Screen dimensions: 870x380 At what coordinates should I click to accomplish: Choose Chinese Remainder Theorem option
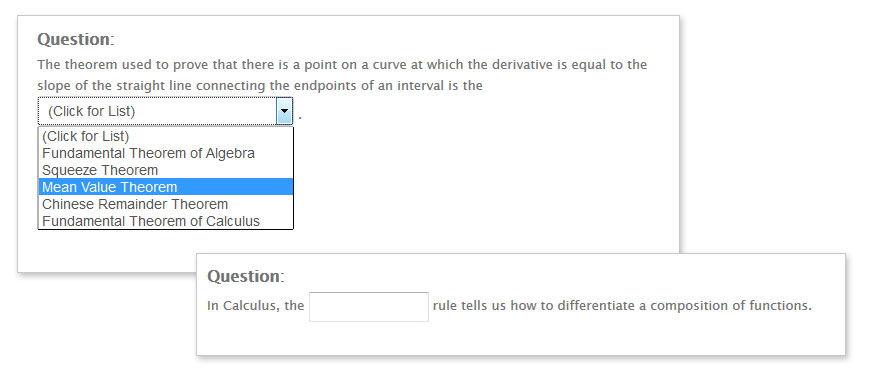[165, 204]
